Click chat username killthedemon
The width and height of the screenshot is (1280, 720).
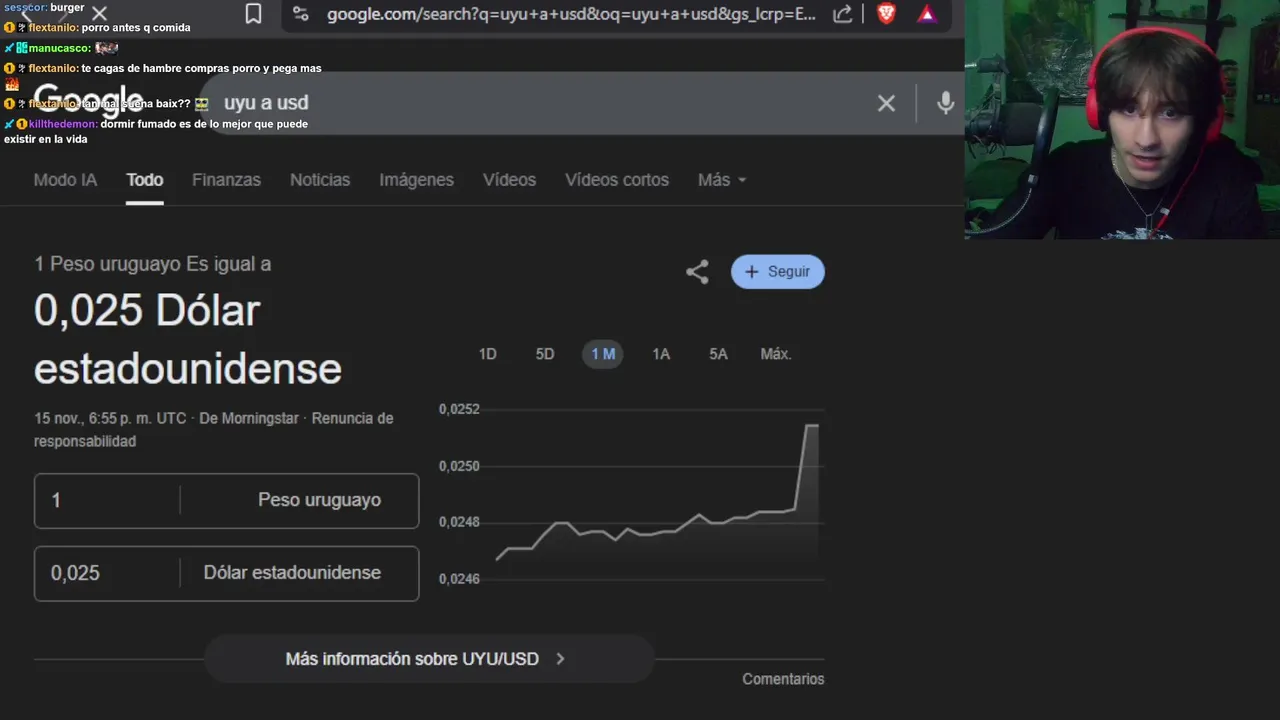coord(63,124)
